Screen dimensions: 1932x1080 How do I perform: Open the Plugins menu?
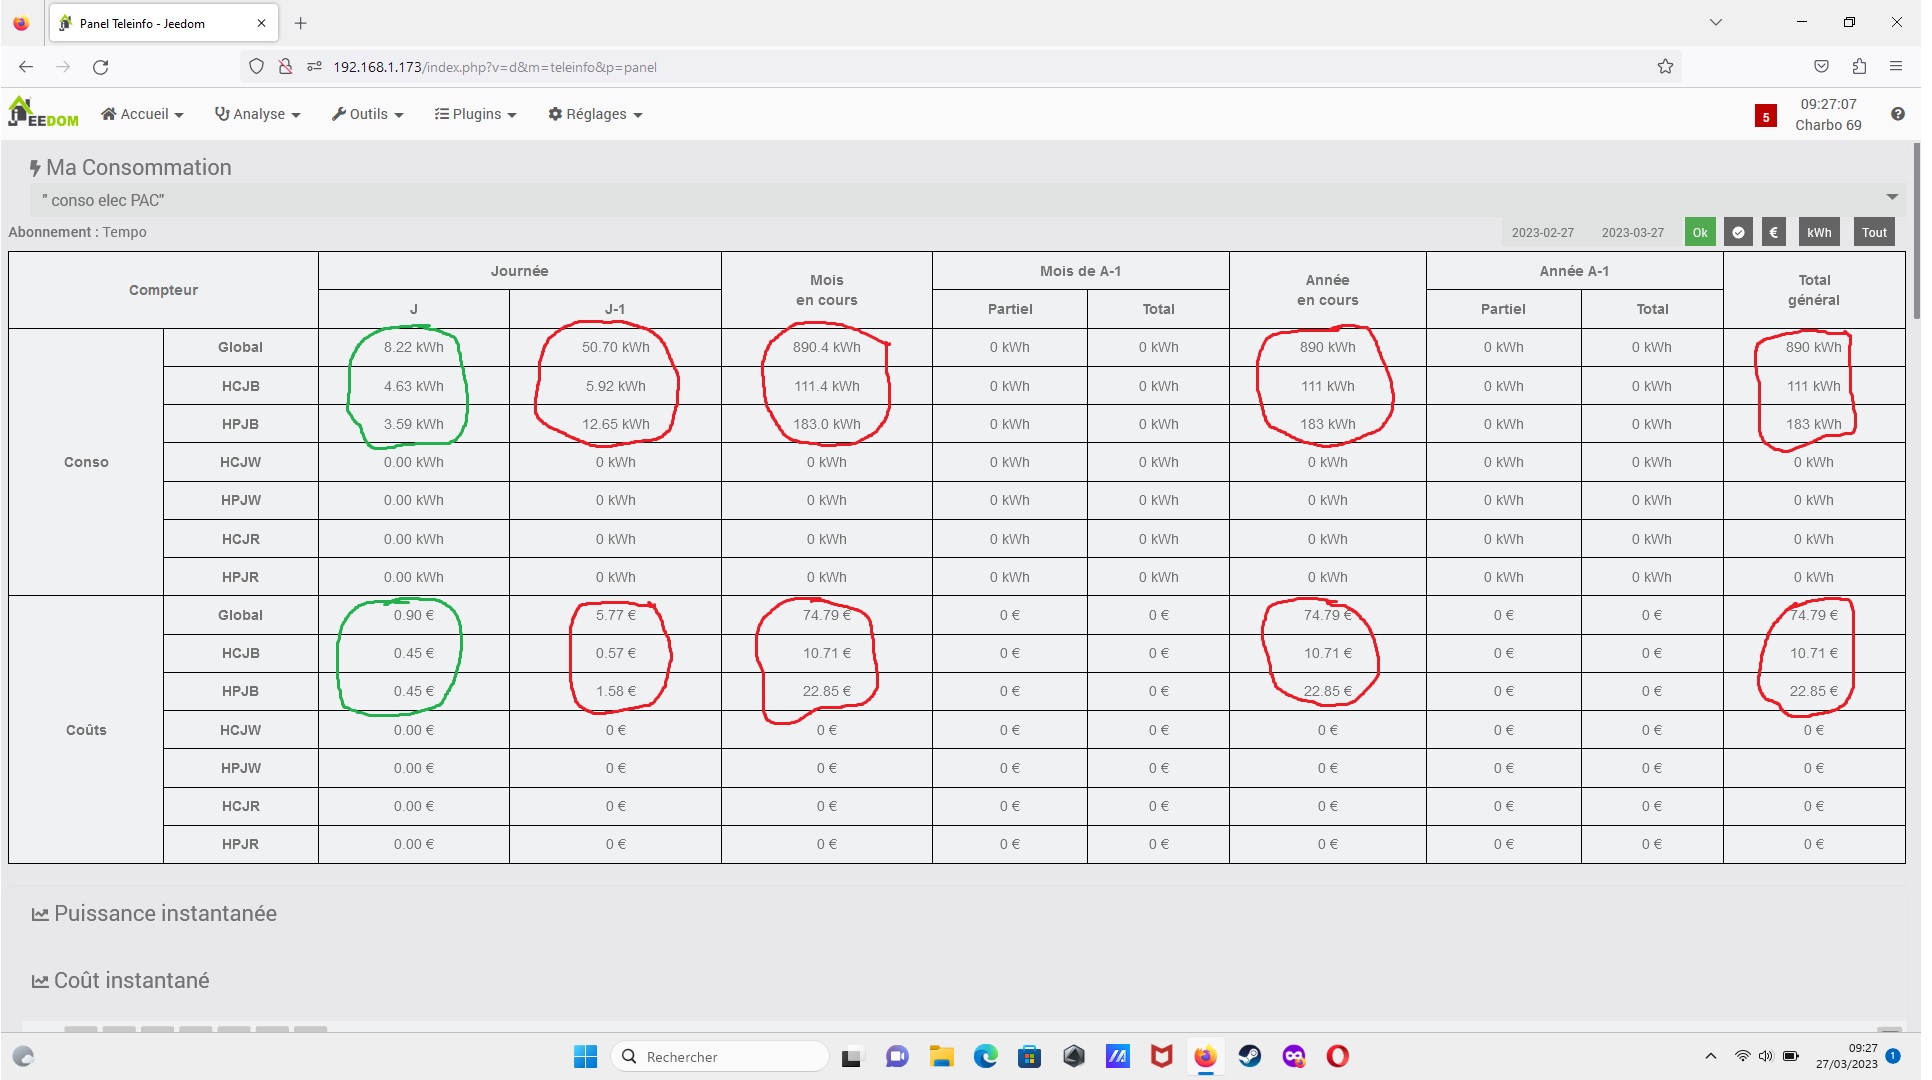point(476,115)
